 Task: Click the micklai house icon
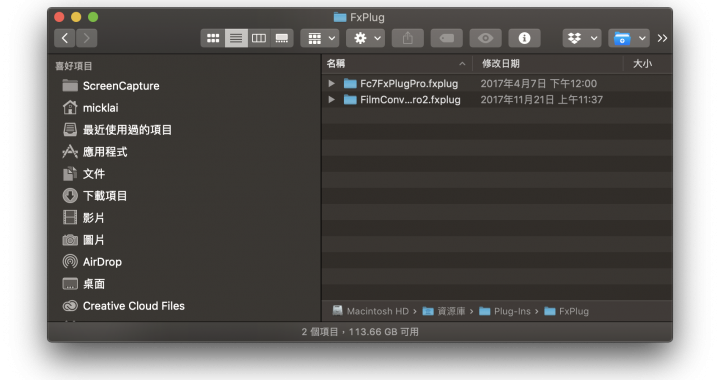70,107
